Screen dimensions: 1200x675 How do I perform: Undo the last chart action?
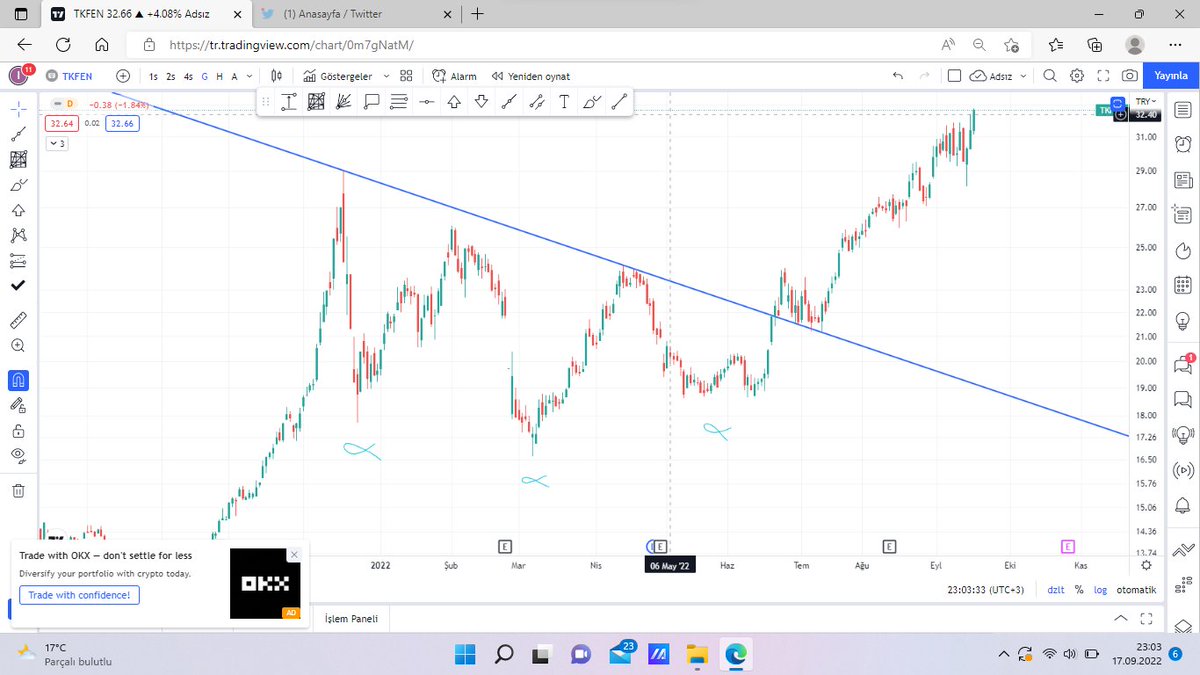coord(897,76)
